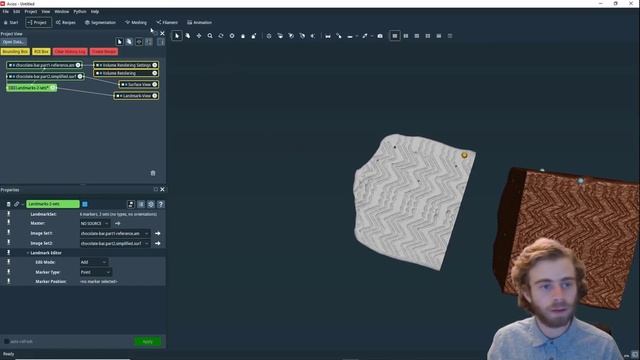Click the camera Snapshot icon in viewer toolbar
Image resolution: width=640 pixels, height=360 pixels.
380,36
